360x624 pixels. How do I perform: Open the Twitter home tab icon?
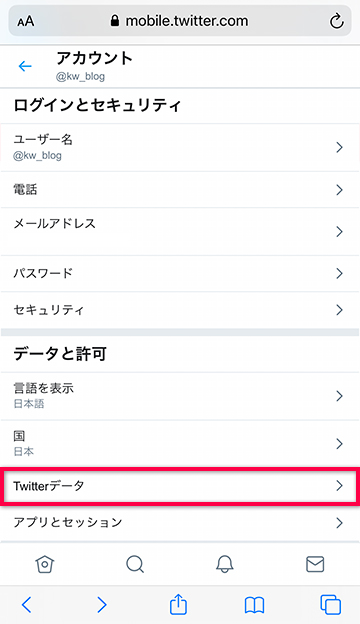(45, 564)
